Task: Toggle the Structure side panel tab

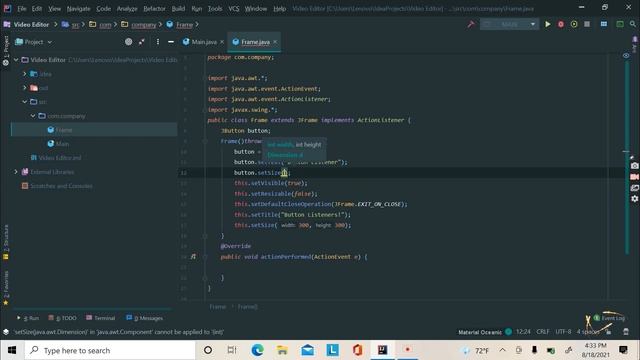Action: tap(6, 242)
